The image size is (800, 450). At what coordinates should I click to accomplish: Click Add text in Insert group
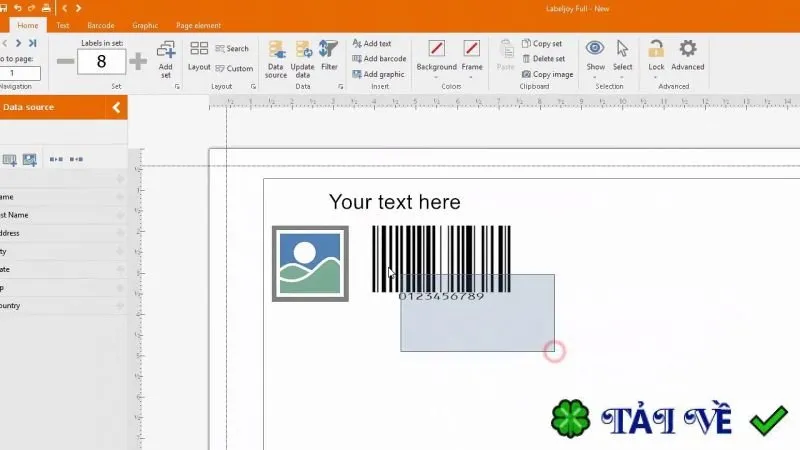(372, 44)
